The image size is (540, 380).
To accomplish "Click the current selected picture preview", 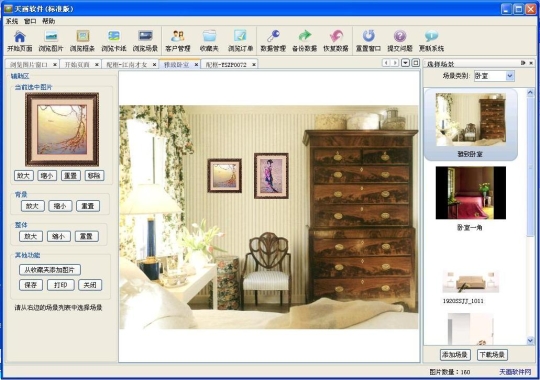I will (x=62, y=130).
